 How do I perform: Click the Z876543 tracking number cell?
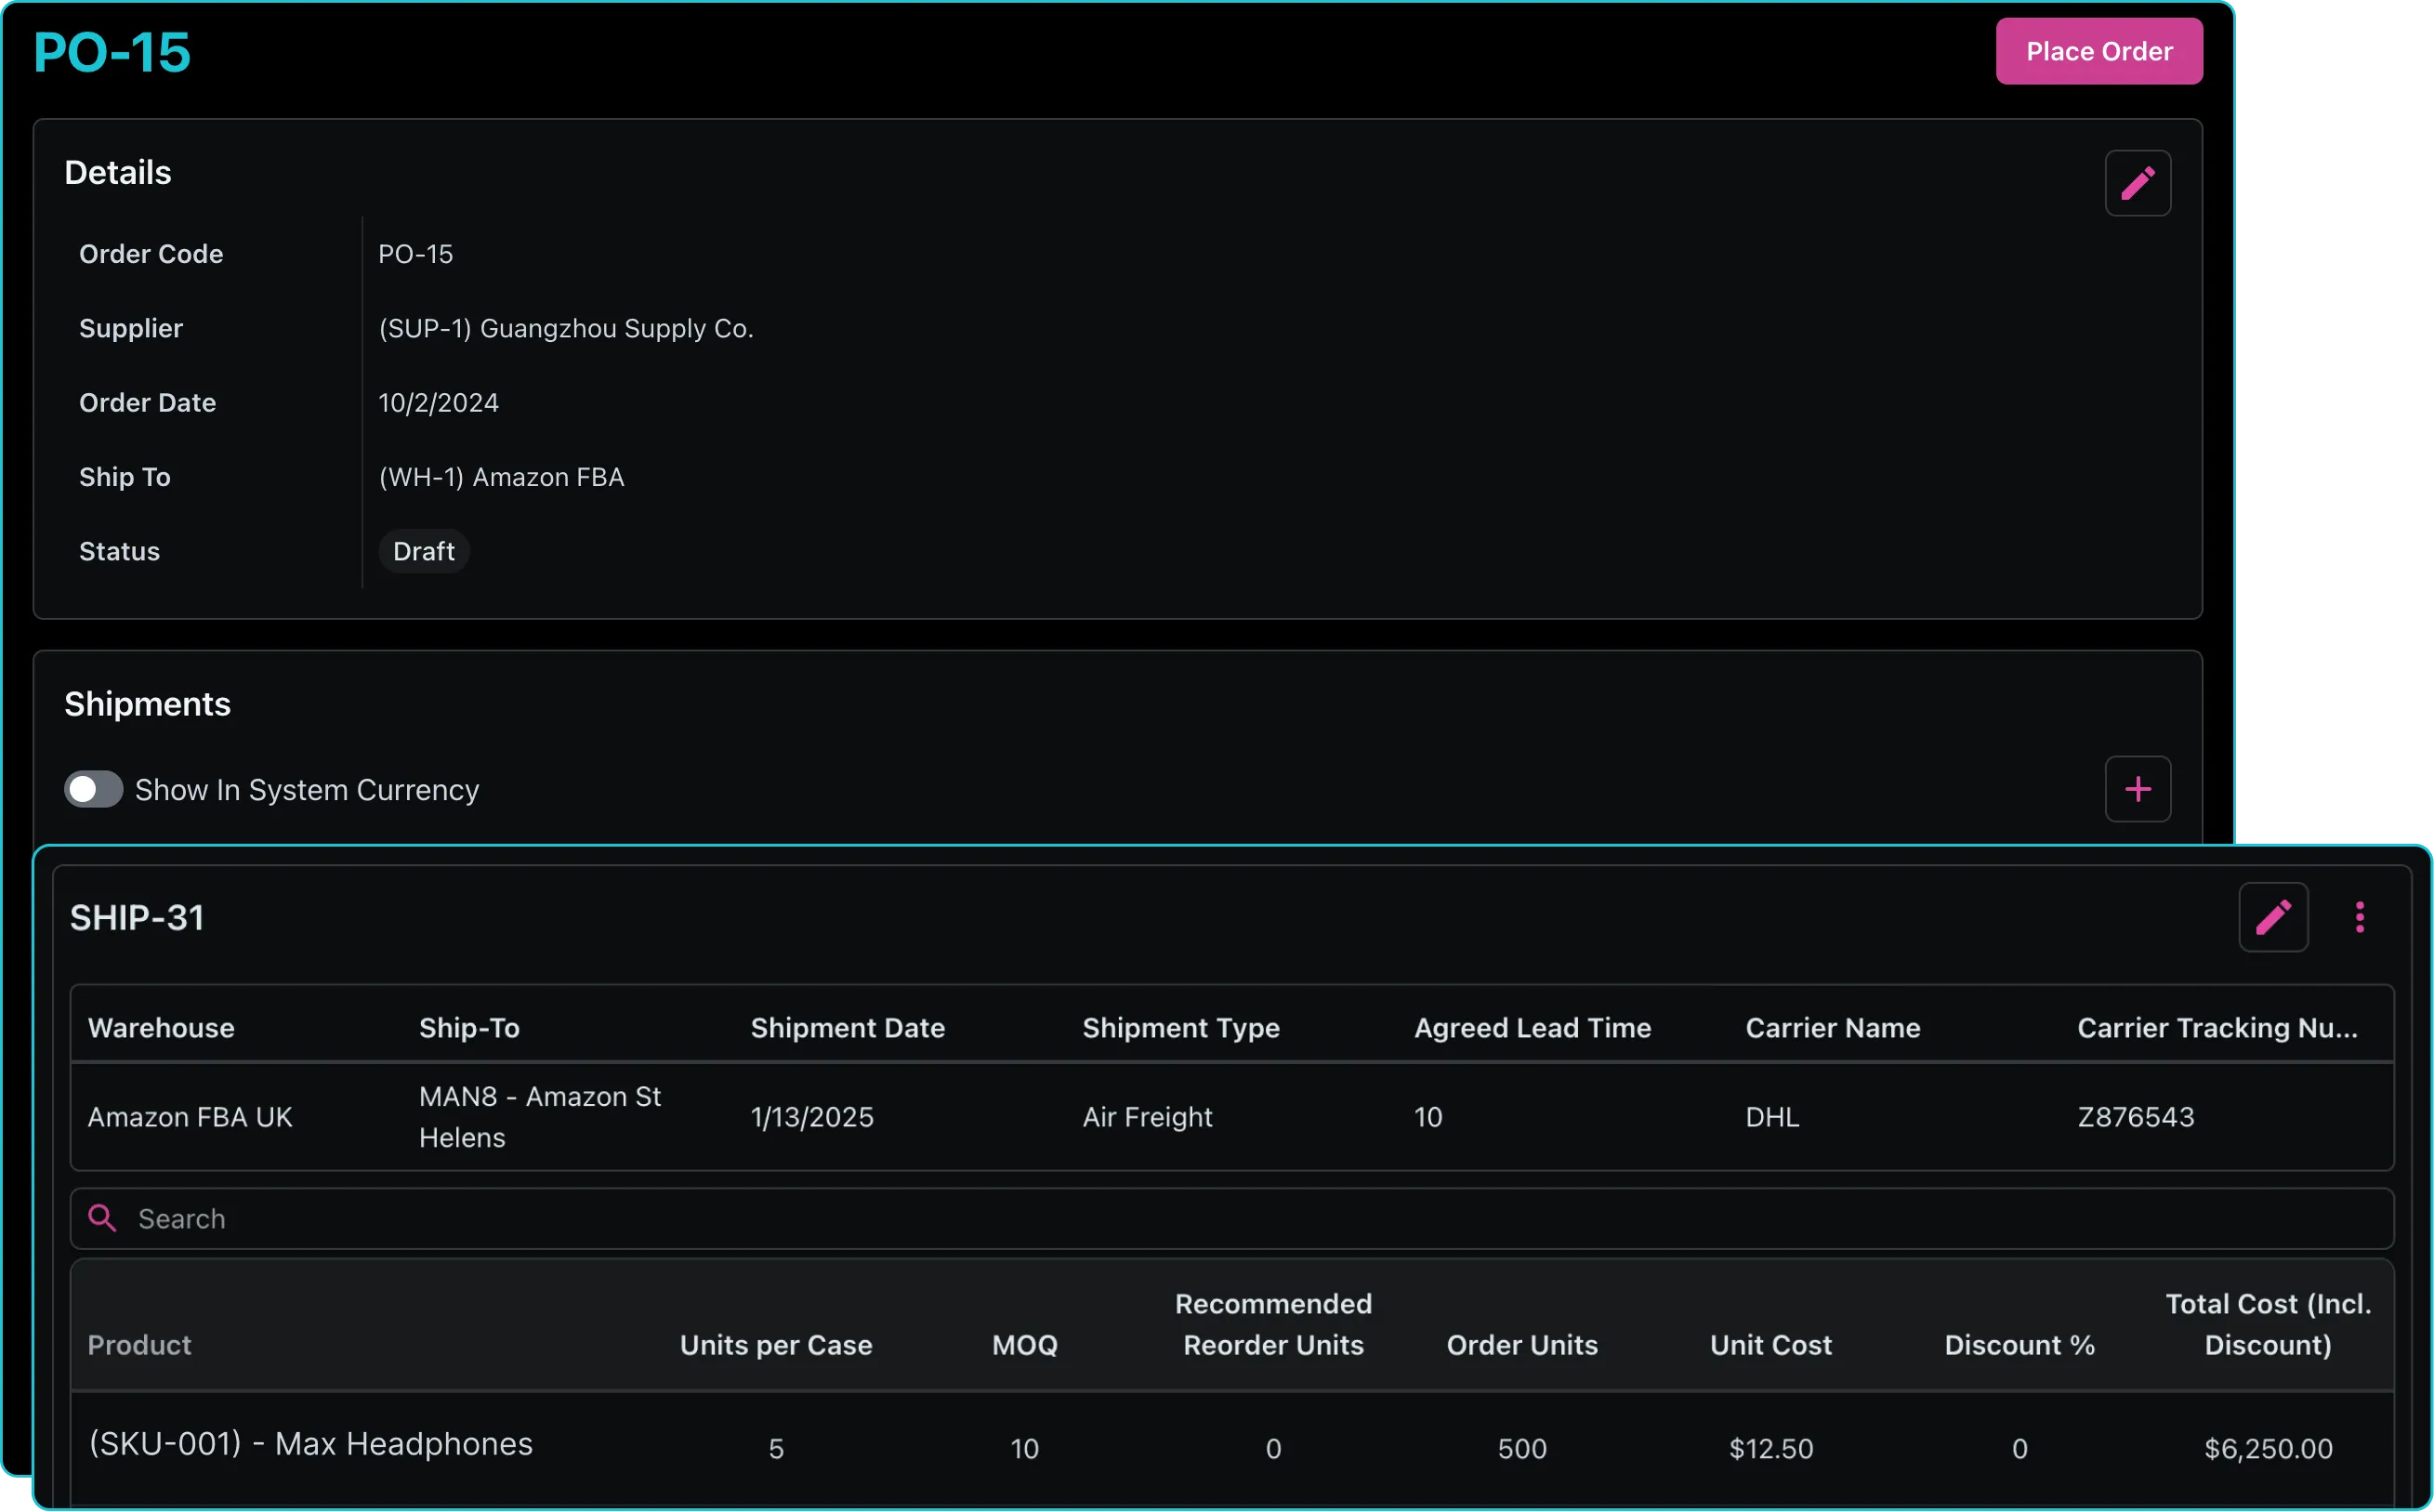click(2135, 1117)
